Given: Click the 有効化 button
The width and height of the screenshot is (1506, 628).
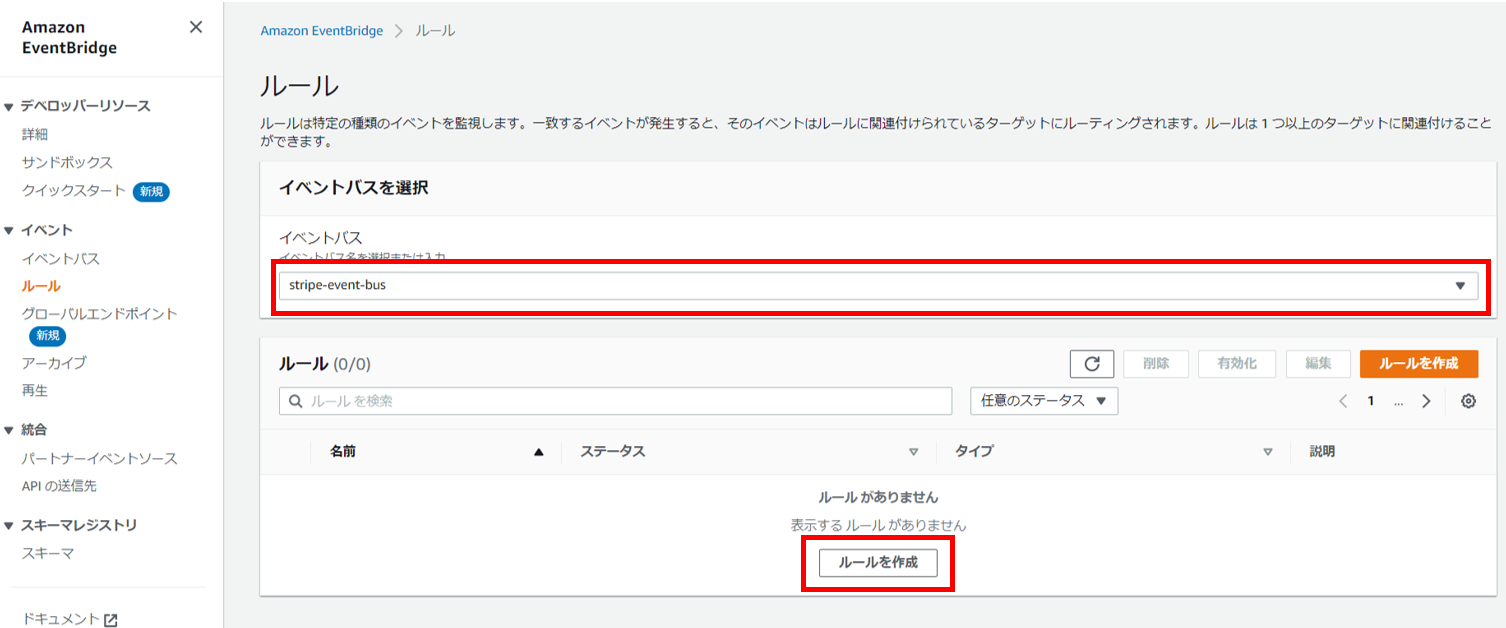Looking at the screenshot, I should coord(1237,364).
